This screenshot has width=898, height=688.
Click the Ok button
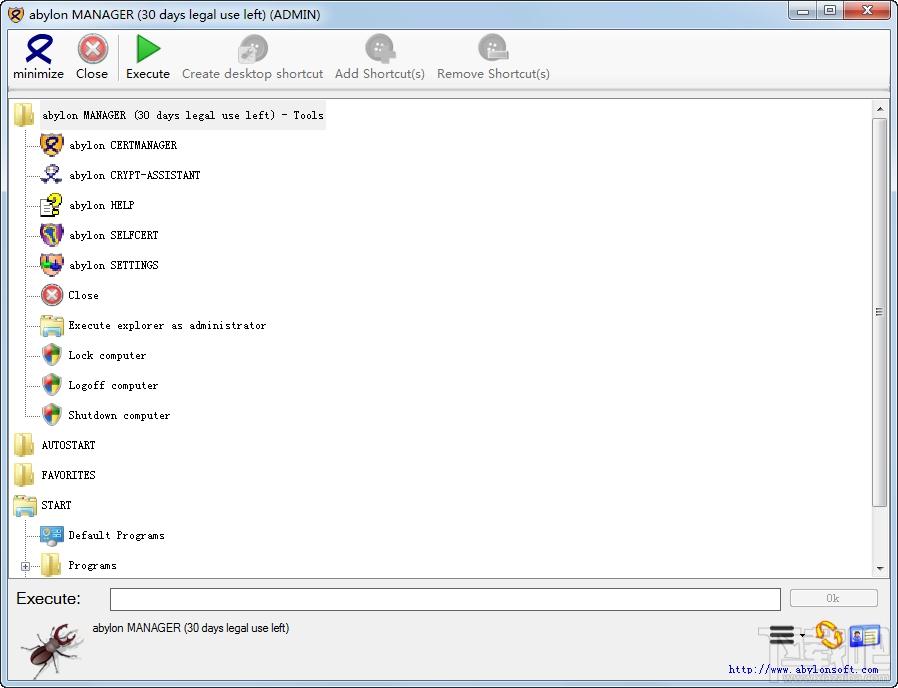[833, 598]
